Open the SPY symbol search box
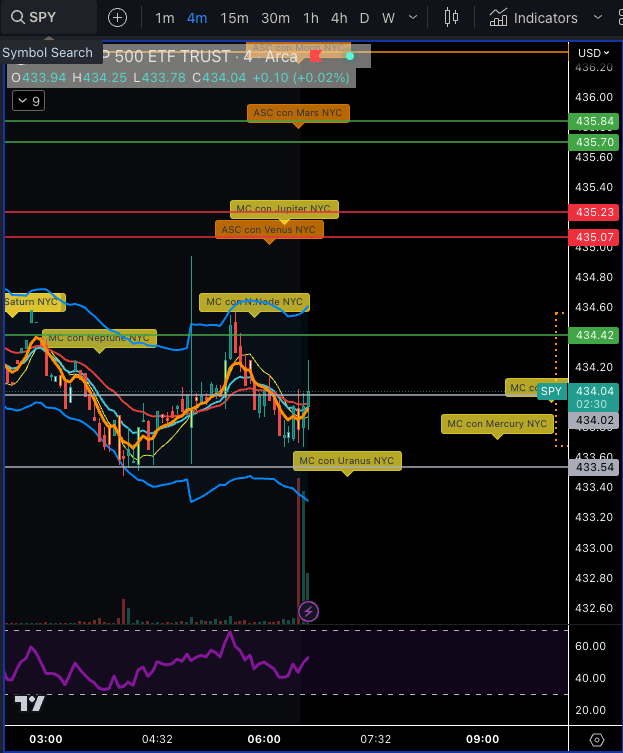Screen dimensions: 623x753 click(48, 18)
